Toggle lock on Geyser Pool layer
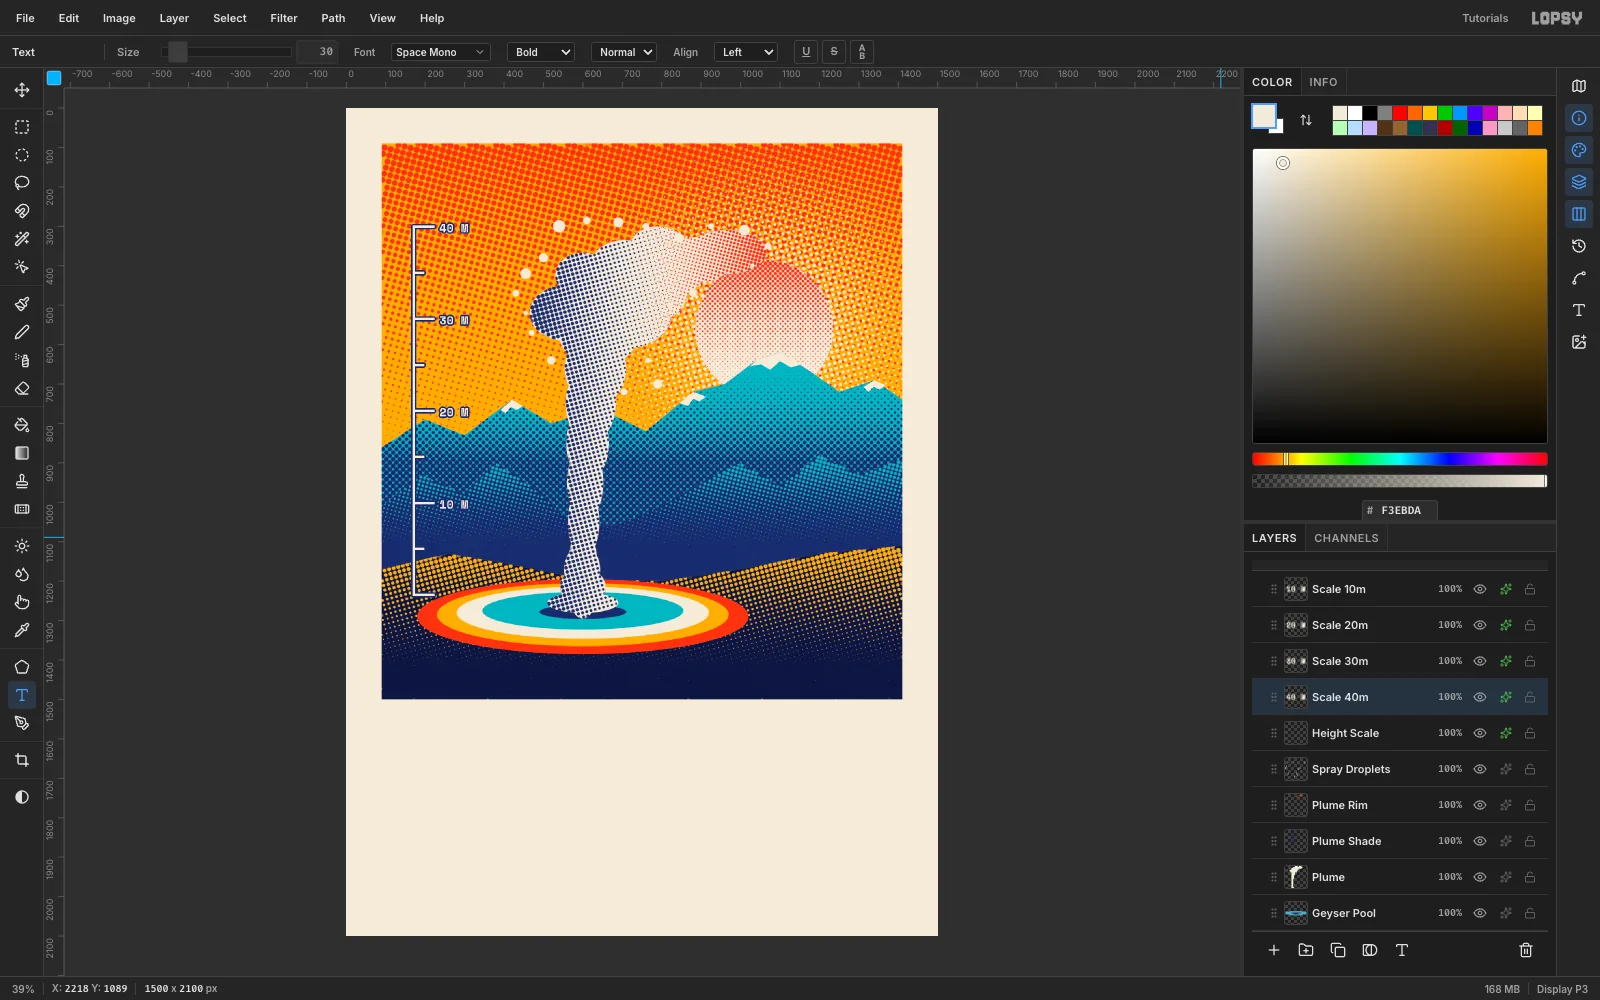The height and width of the screenshot is (1000, 1600). coord(1530,913)
